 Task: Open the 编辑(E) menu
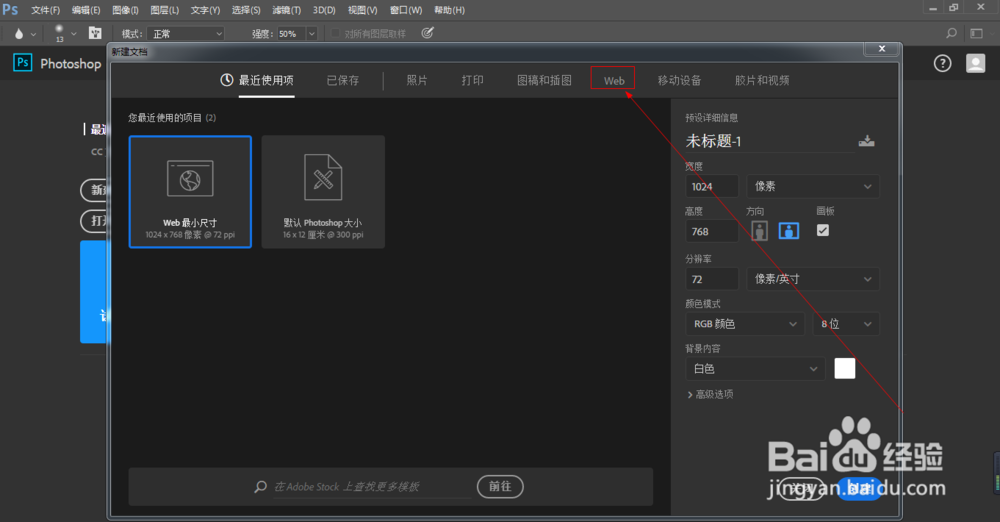pyautogui.click(x=86, y=10)
